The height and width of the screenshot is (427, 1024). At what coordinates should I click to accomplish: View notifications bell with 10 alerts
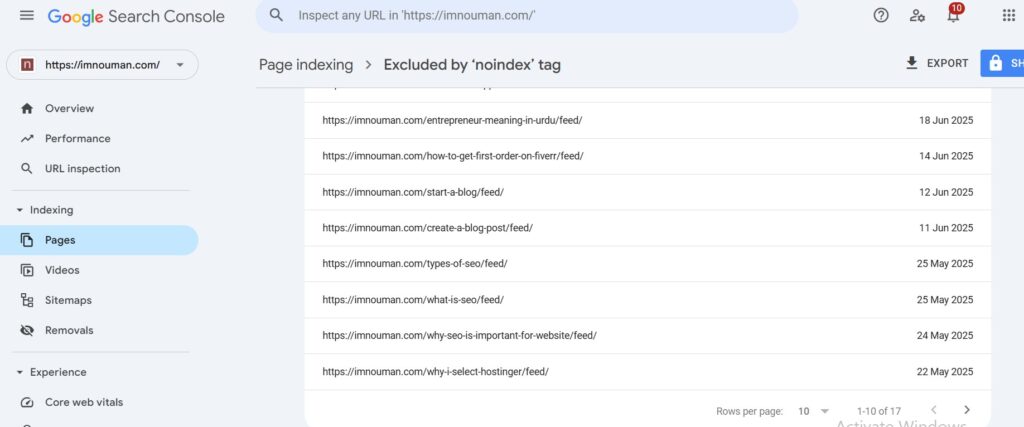pyautogui.click(x=953, y=14)
